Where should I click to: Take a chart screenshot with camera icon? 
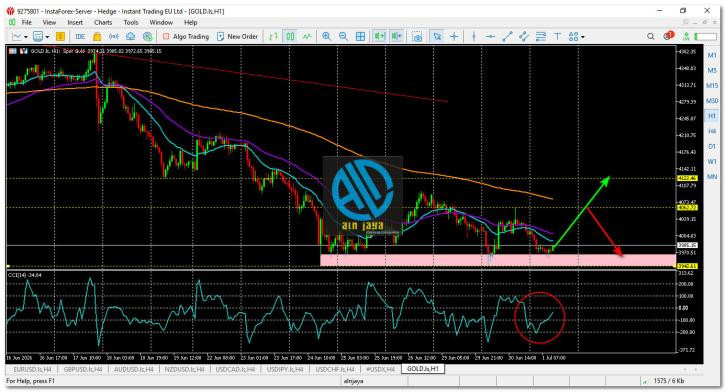(418, 37)
